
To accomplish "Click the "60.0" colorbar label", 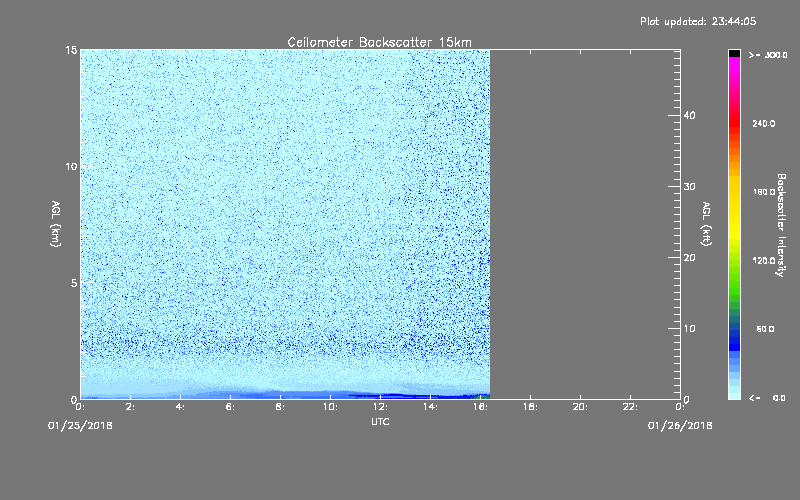I will tap(765, 329).
